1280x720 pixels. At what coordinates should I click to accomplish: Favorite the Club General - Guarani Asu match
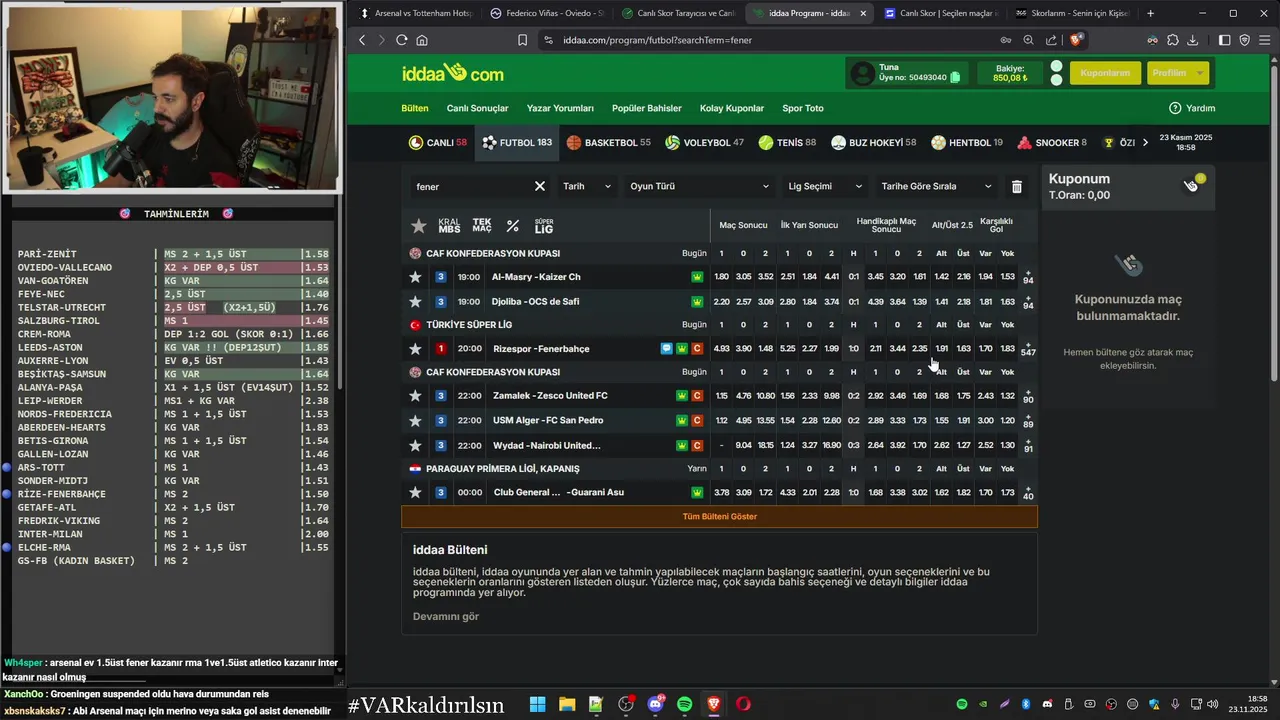point(415,493)
